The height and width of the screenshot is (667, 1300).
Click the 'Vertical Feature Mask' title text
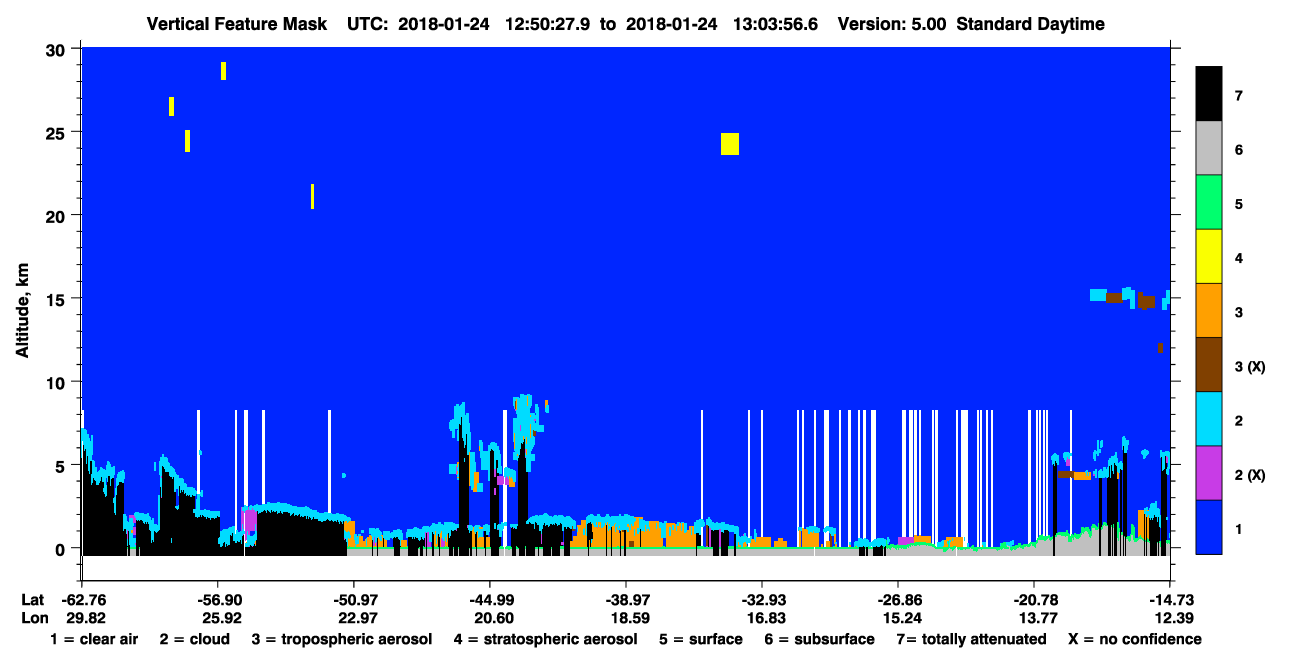[236, 24]
